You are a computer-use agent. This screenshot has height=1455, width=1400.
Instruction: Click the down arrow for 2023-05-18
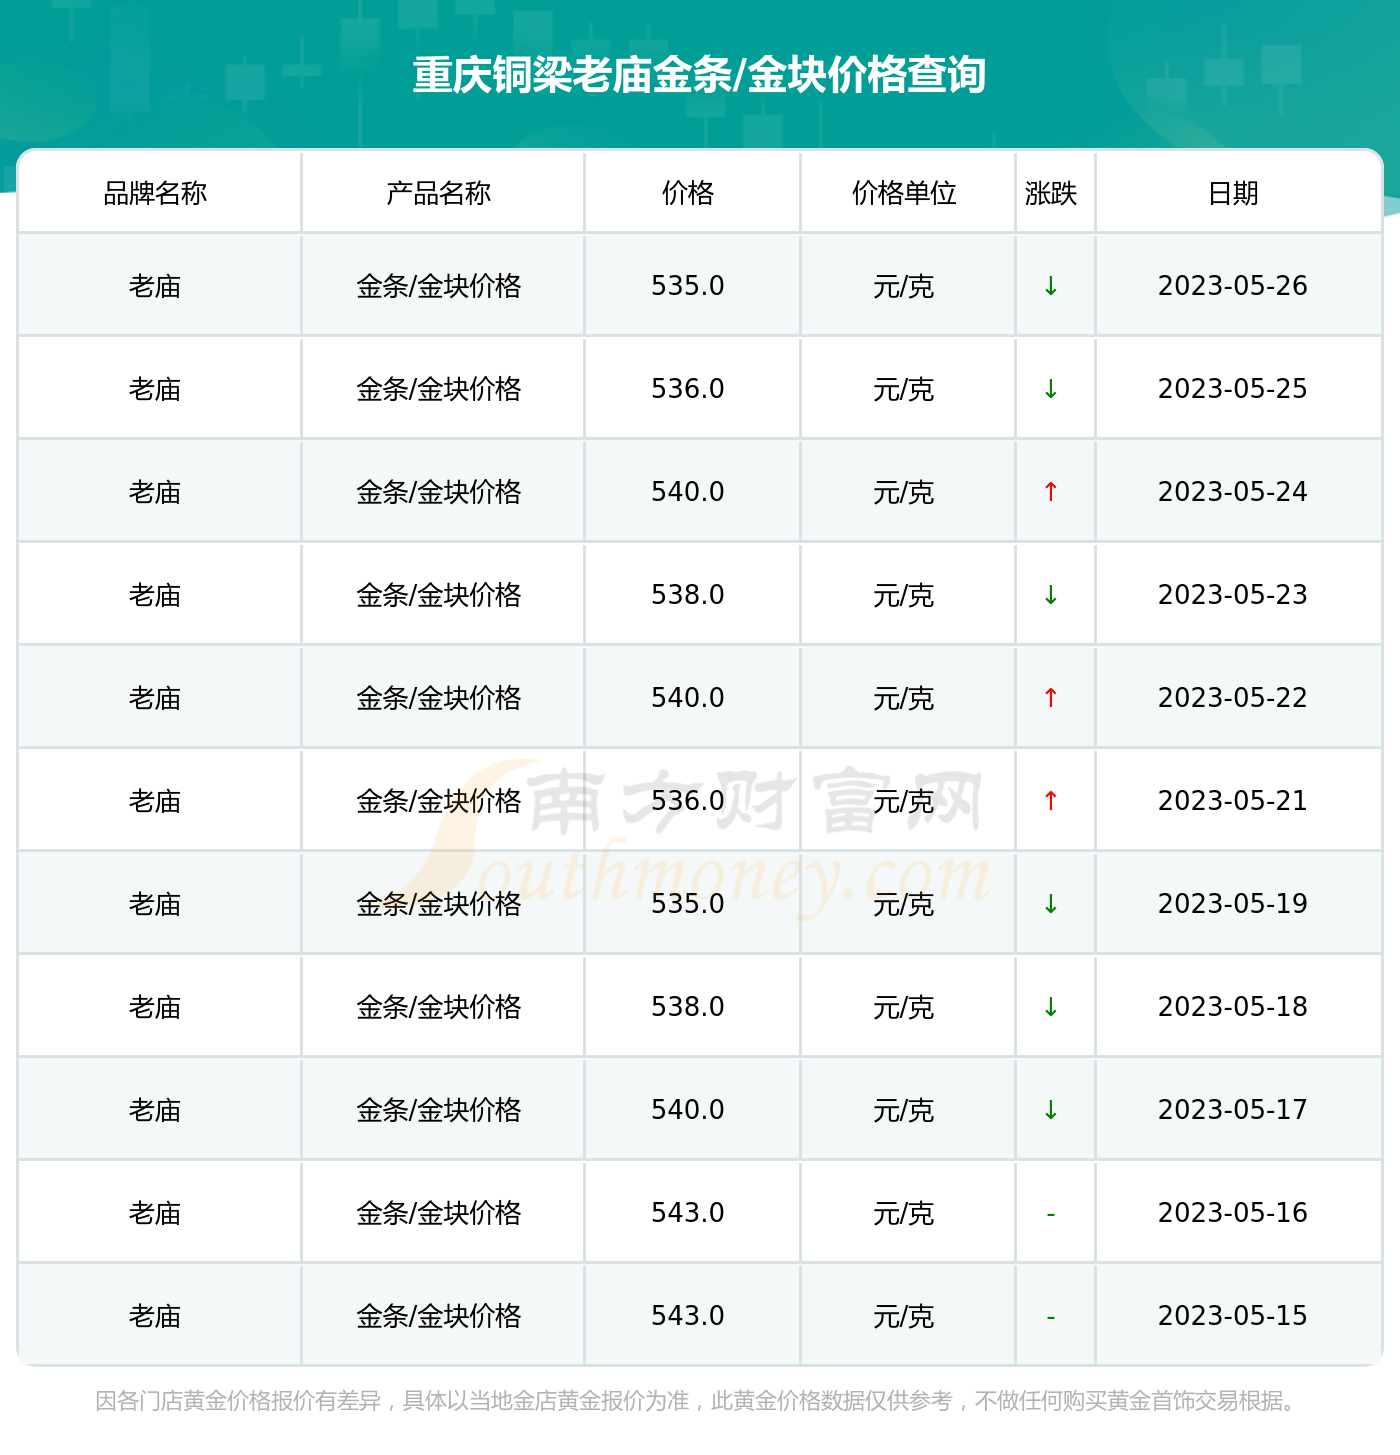click(x=1051, y=1007)
